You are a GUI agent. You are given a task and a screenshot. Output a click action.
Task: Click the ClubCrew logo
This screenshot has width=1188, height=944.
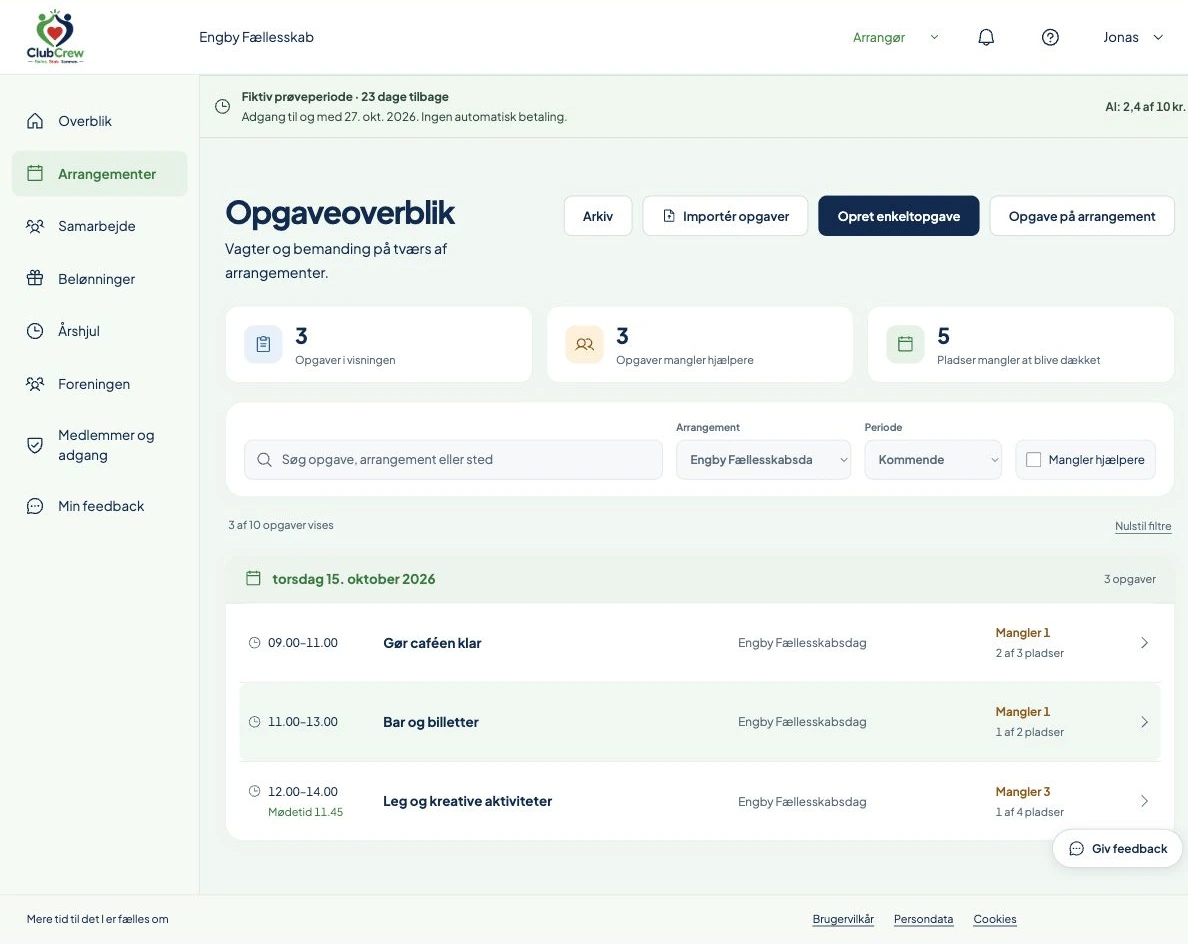click(x=55, y=36)
